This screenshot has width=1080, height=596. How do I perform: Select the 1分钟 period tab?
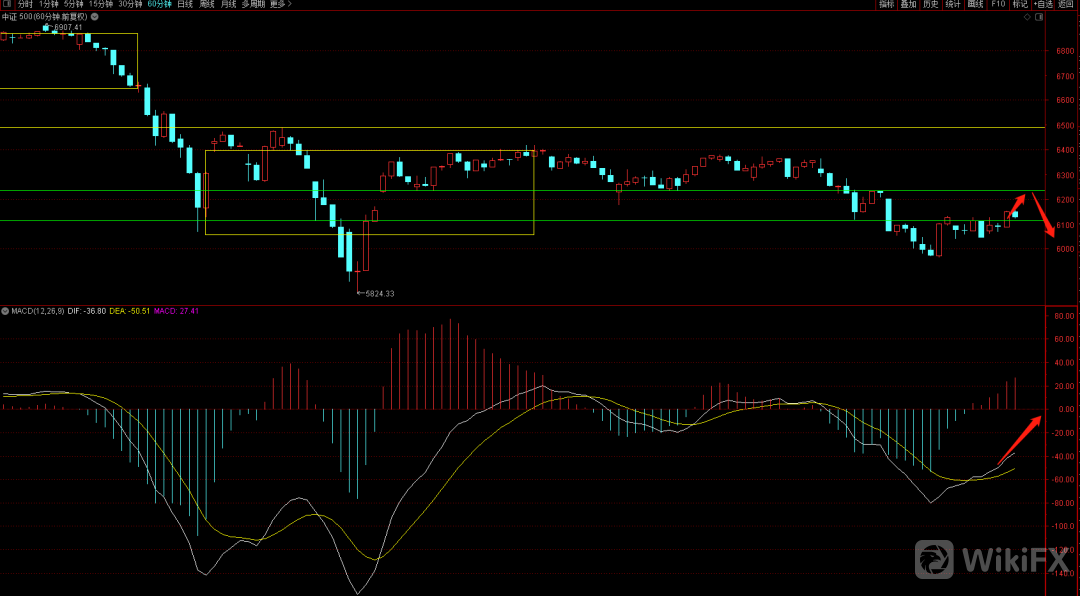click(x=48, y=5)
